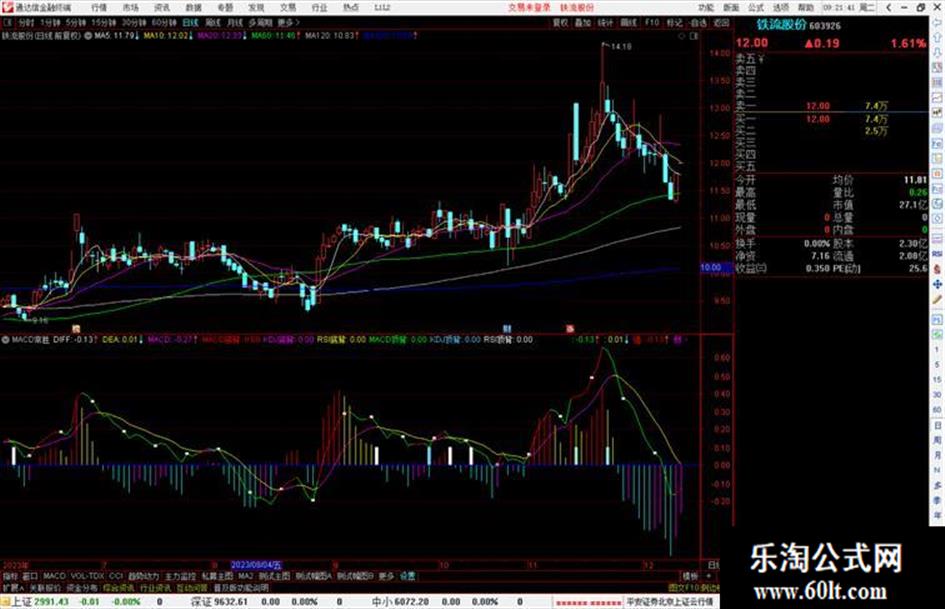
Task: Open F10 company info
Action: point(651,22)
